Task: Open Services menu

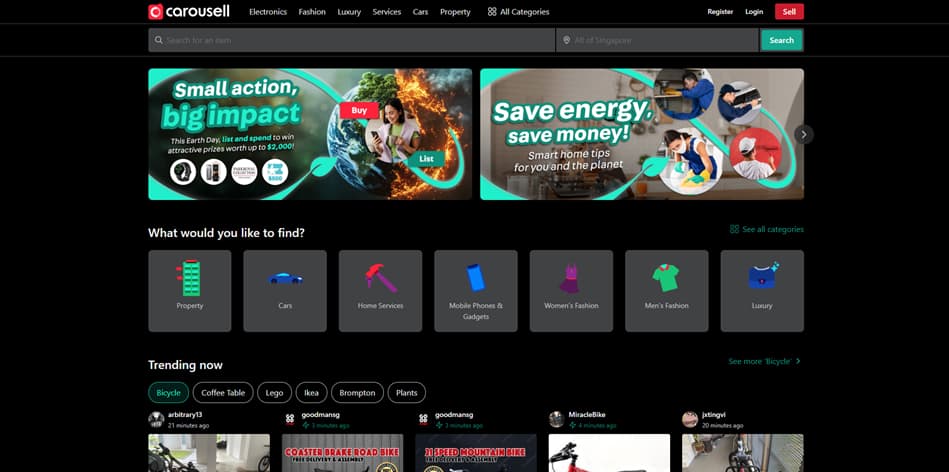Action: [x=387, y=11]
